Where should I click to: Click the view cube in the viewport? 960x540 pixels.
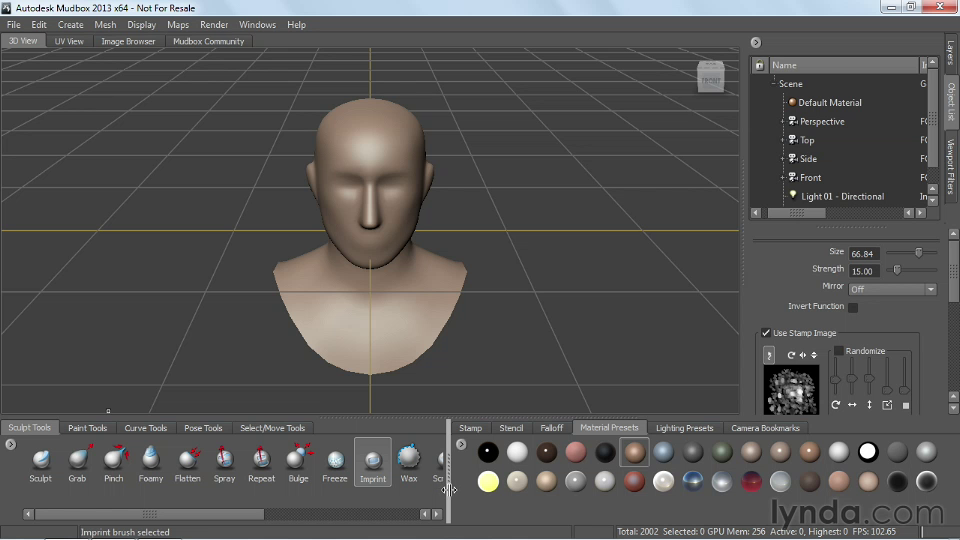click(x=710, y=78)
